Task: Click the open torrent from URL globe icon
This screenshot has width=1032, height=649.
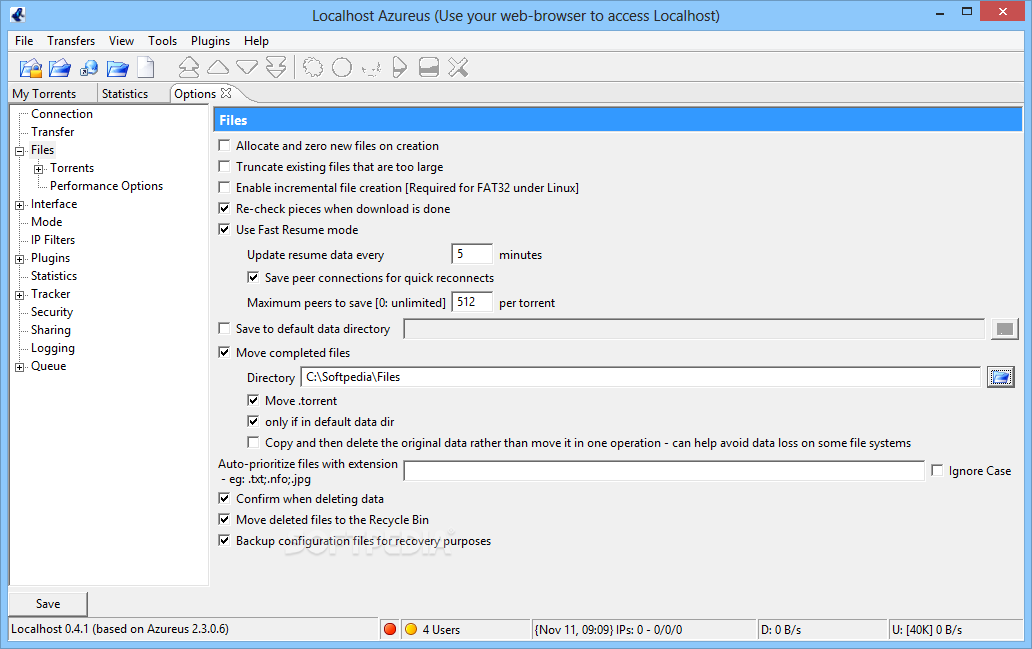Action: [x=88, y=68]
